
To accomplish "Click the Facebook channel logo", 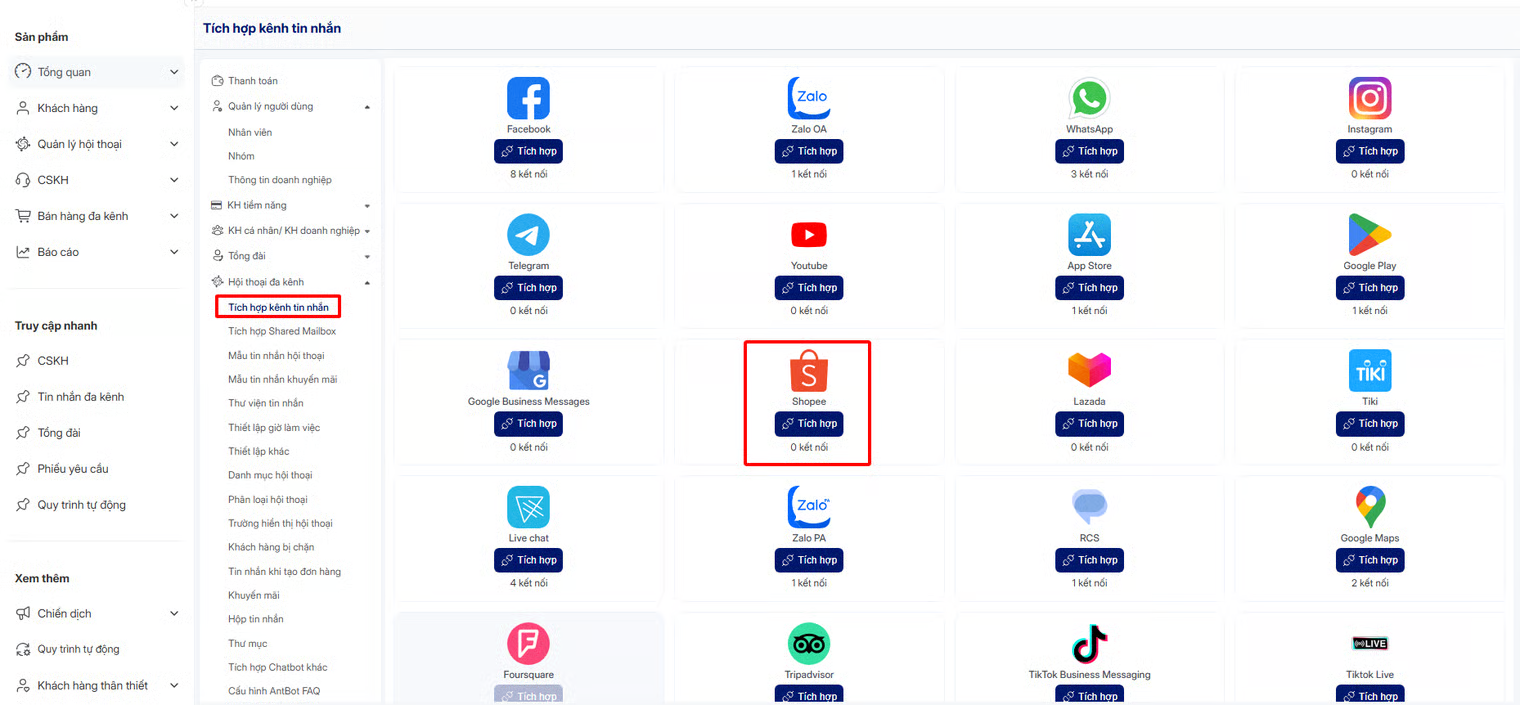I will (528, 98).
